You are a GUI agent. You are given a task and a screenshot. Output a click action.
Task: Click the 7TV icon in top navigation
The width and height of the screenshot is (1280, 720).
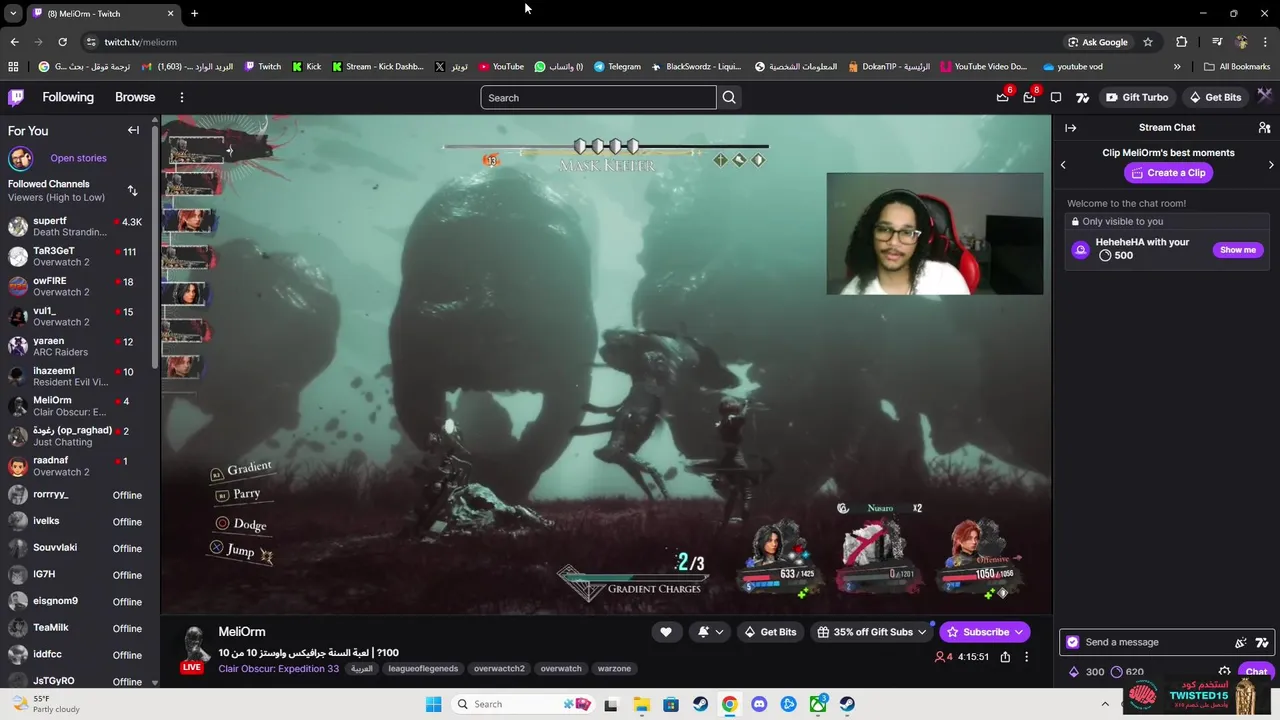[1082, 97]
